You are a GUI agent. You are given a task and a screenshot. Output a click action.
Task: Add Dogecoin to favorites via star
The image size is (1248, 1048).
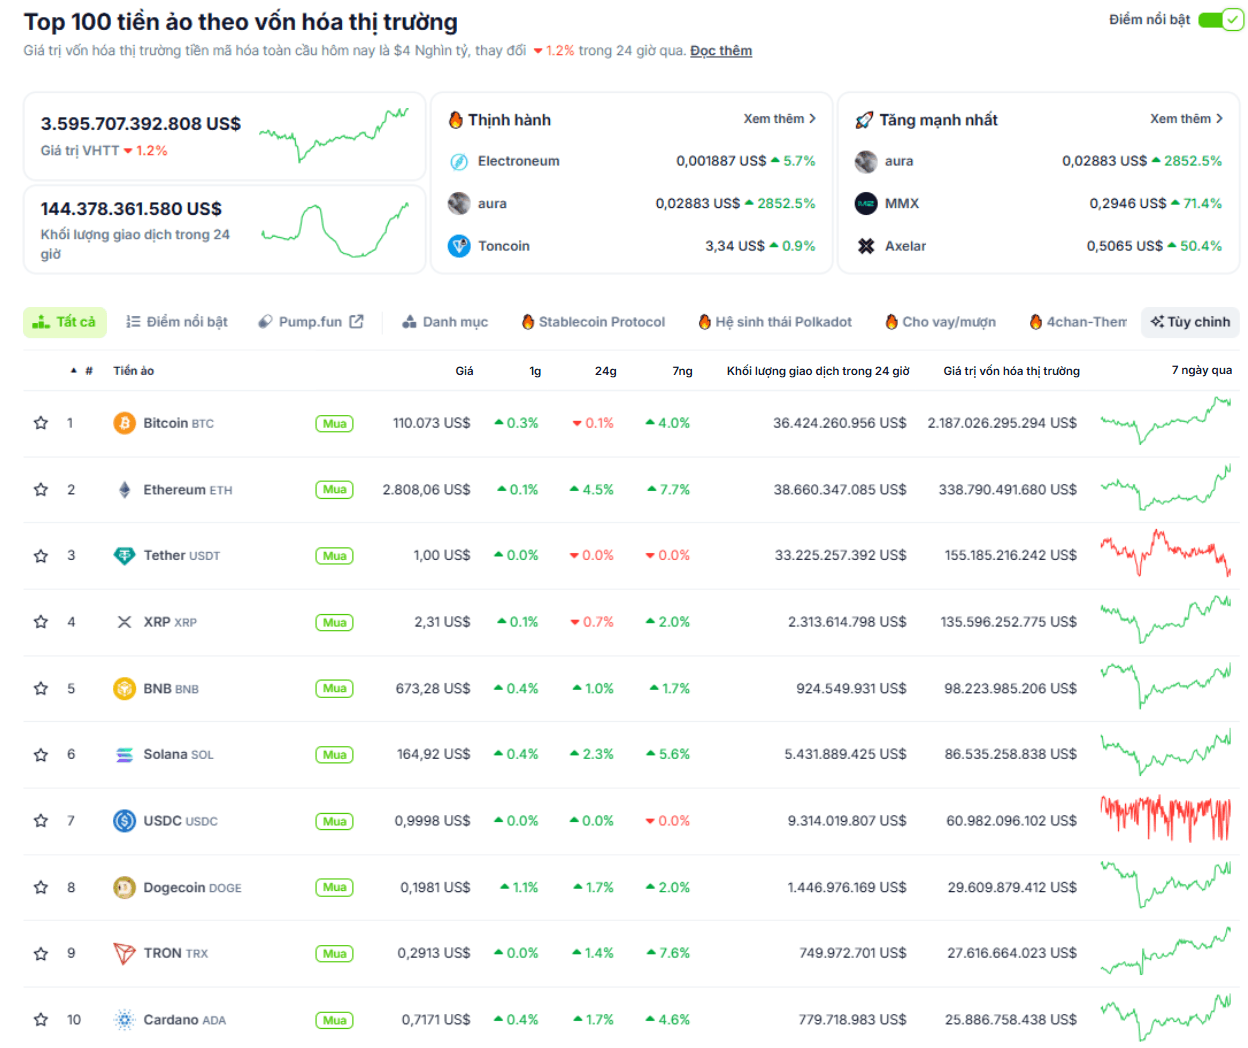pyautogui.click(x=41, y=887)
